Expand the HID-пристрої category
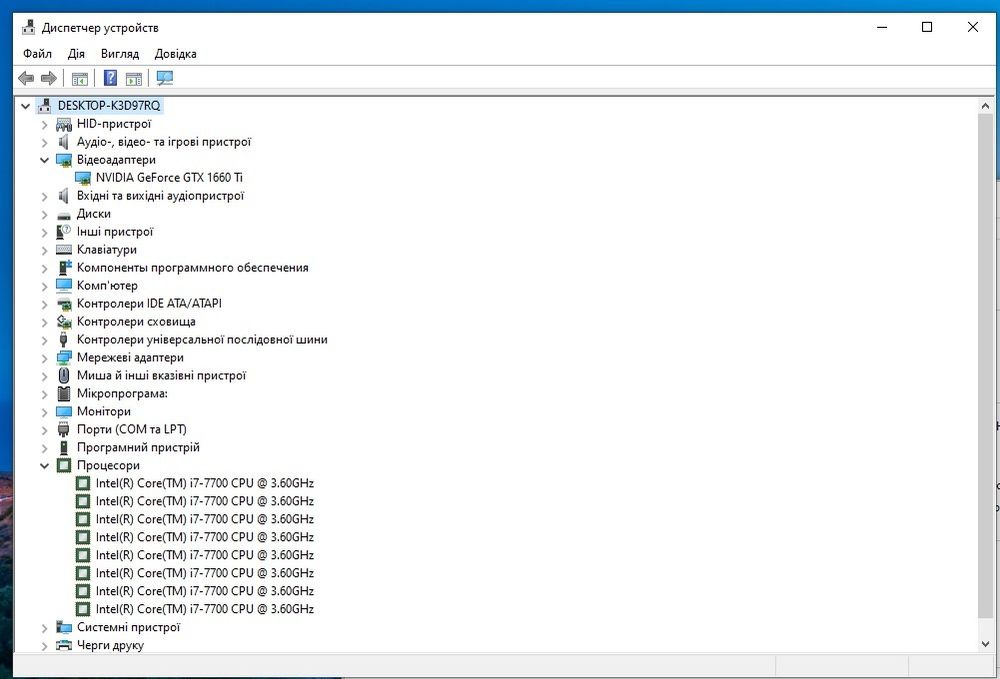This screenshot has width=1000, height=679. 45,124
